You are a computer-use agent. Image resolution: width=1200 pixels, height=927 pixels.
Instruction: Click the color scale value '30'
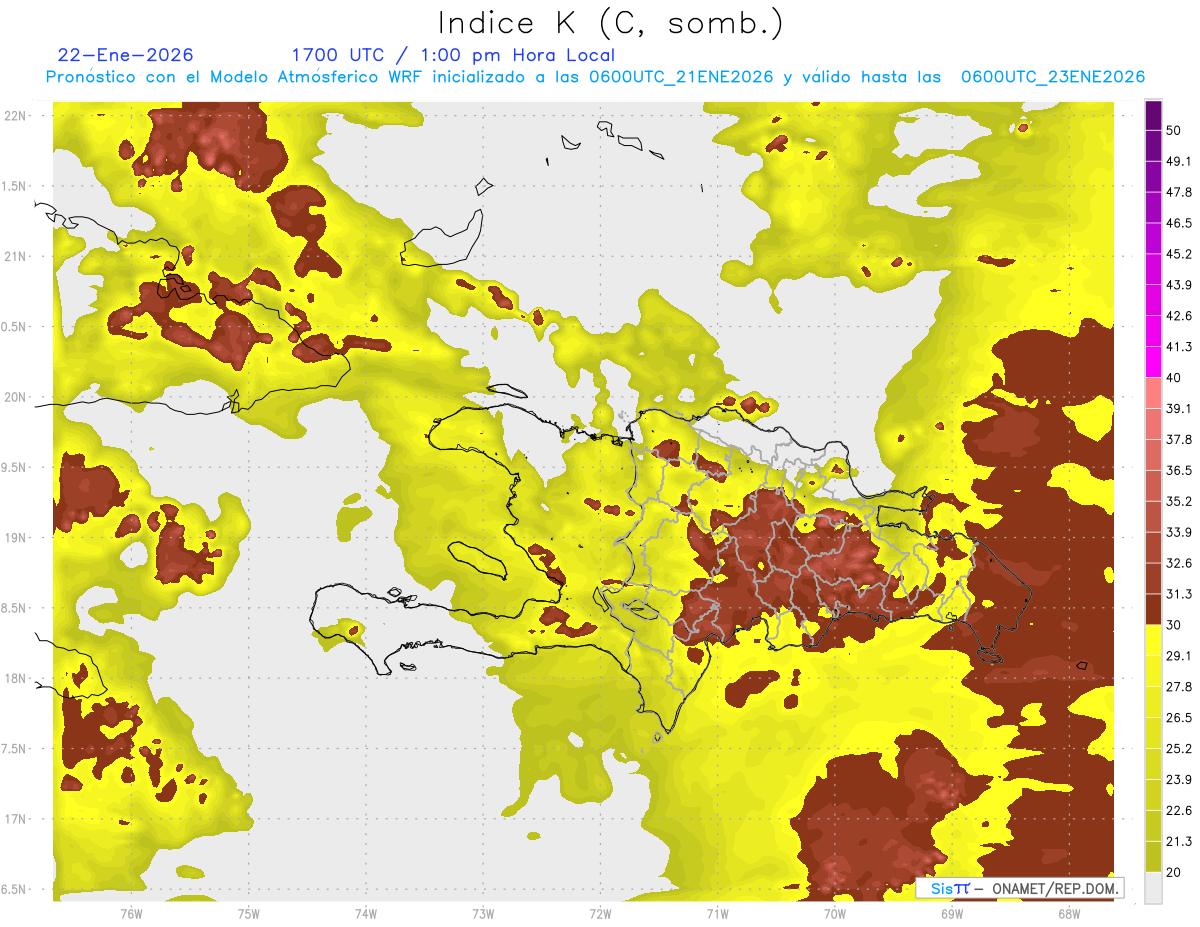pos(1176,625)
